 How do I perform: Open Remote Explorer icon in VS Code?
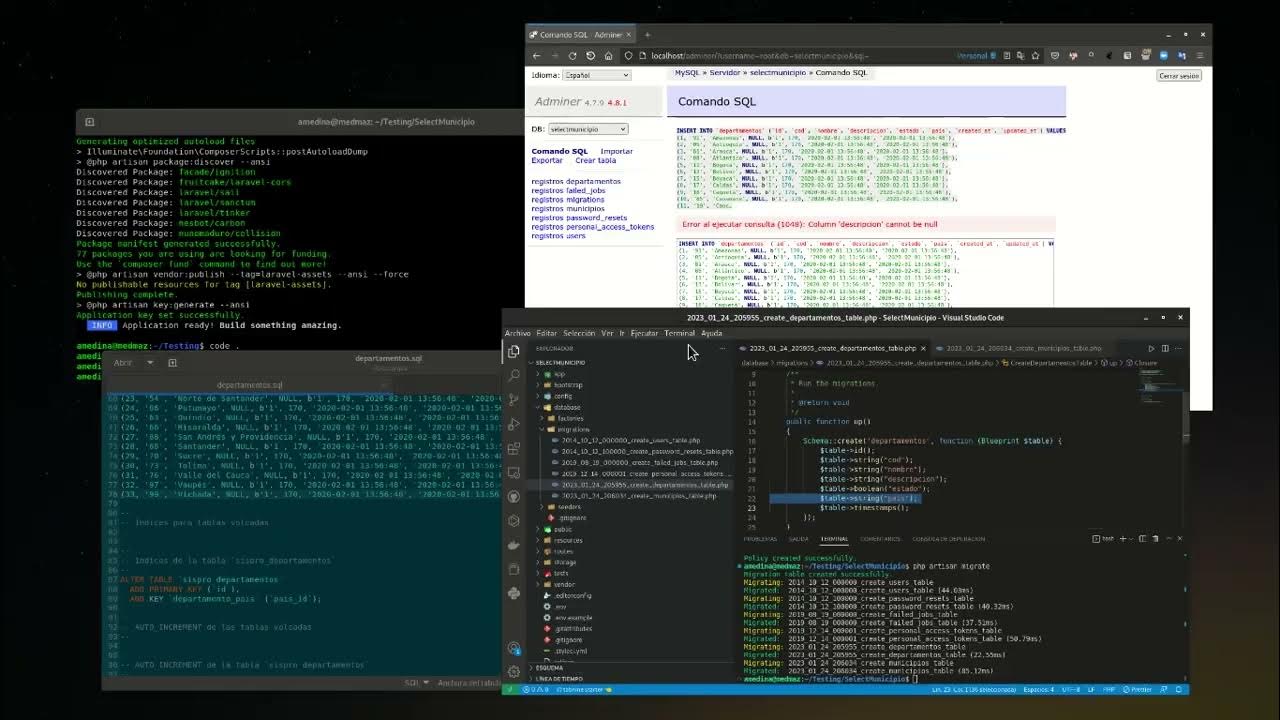pyautogui.click(x=513, y=472)
